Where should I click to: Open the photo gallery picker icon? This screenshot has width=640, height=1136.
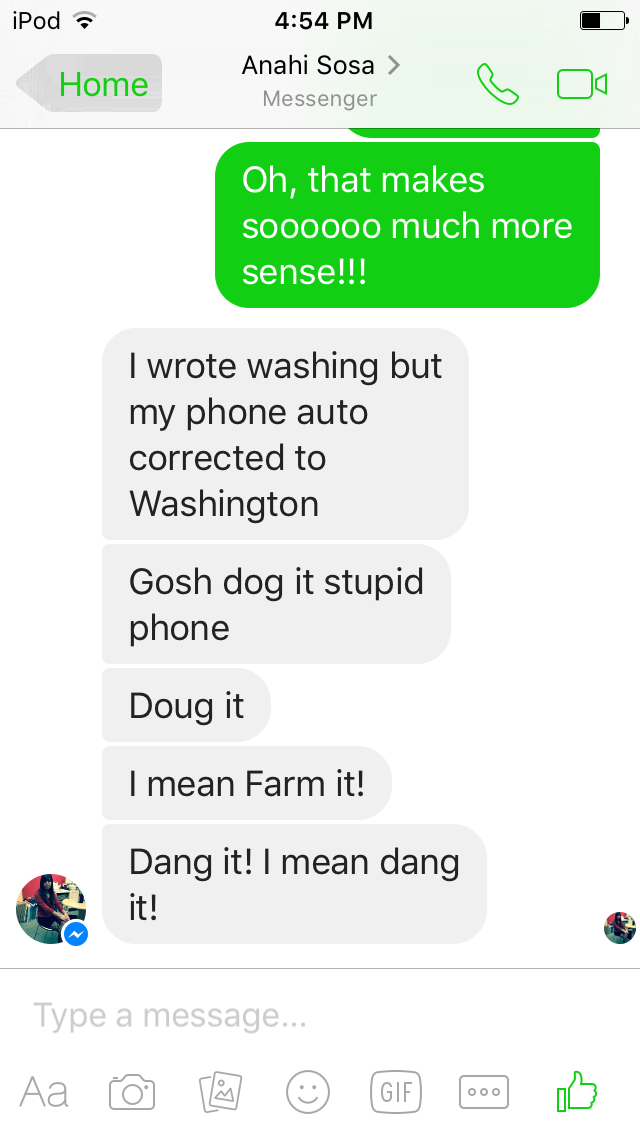click(x=220, y=1092)
